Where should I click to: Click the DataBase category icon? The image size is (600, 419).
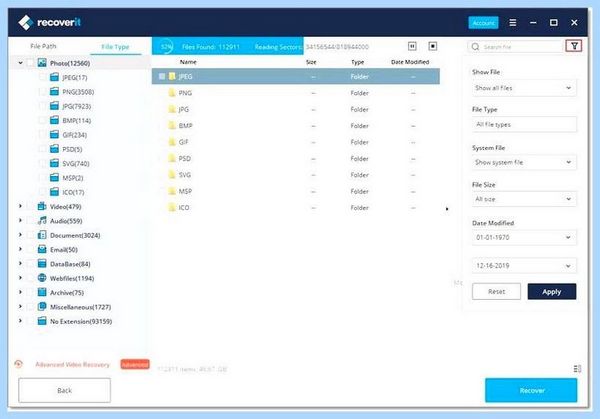[x=42, y=264]
